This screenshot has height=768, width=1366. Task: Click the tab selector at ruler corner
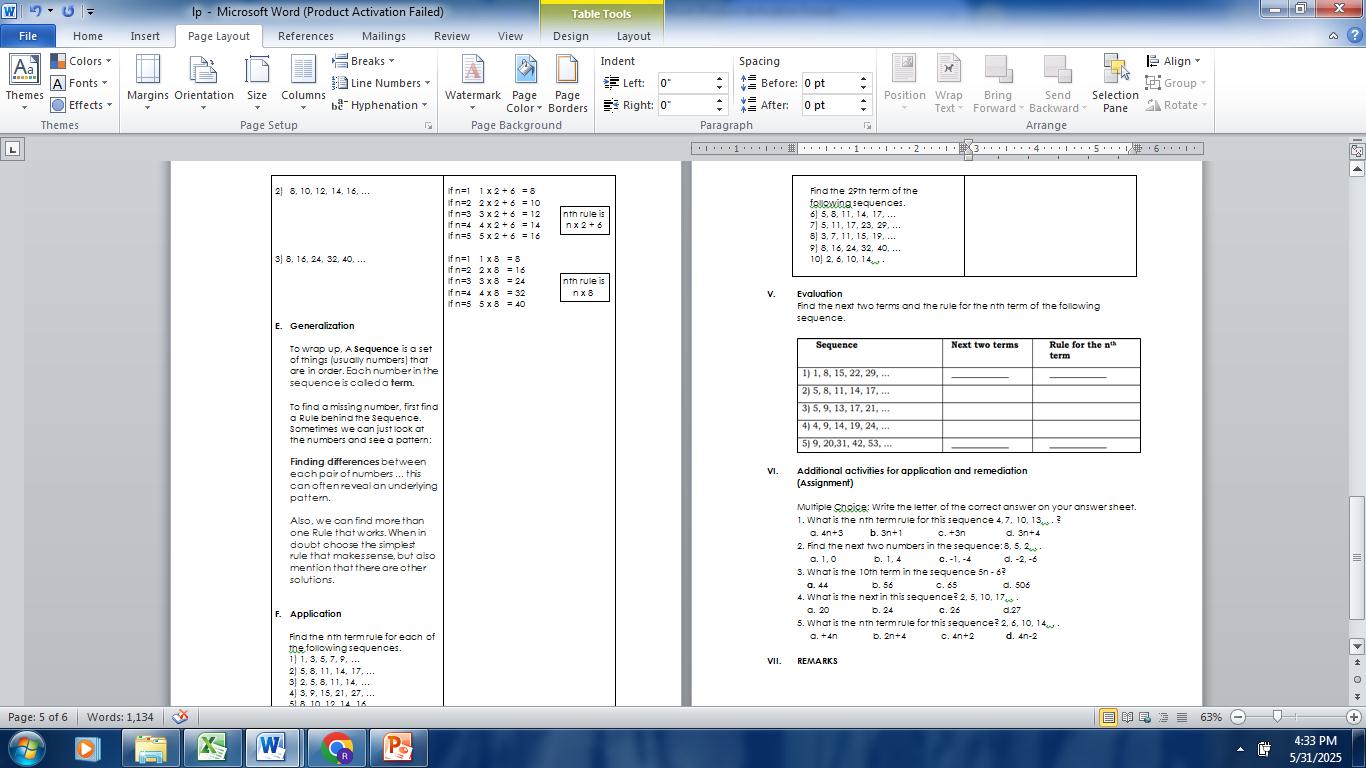click(x=12, y=149)
